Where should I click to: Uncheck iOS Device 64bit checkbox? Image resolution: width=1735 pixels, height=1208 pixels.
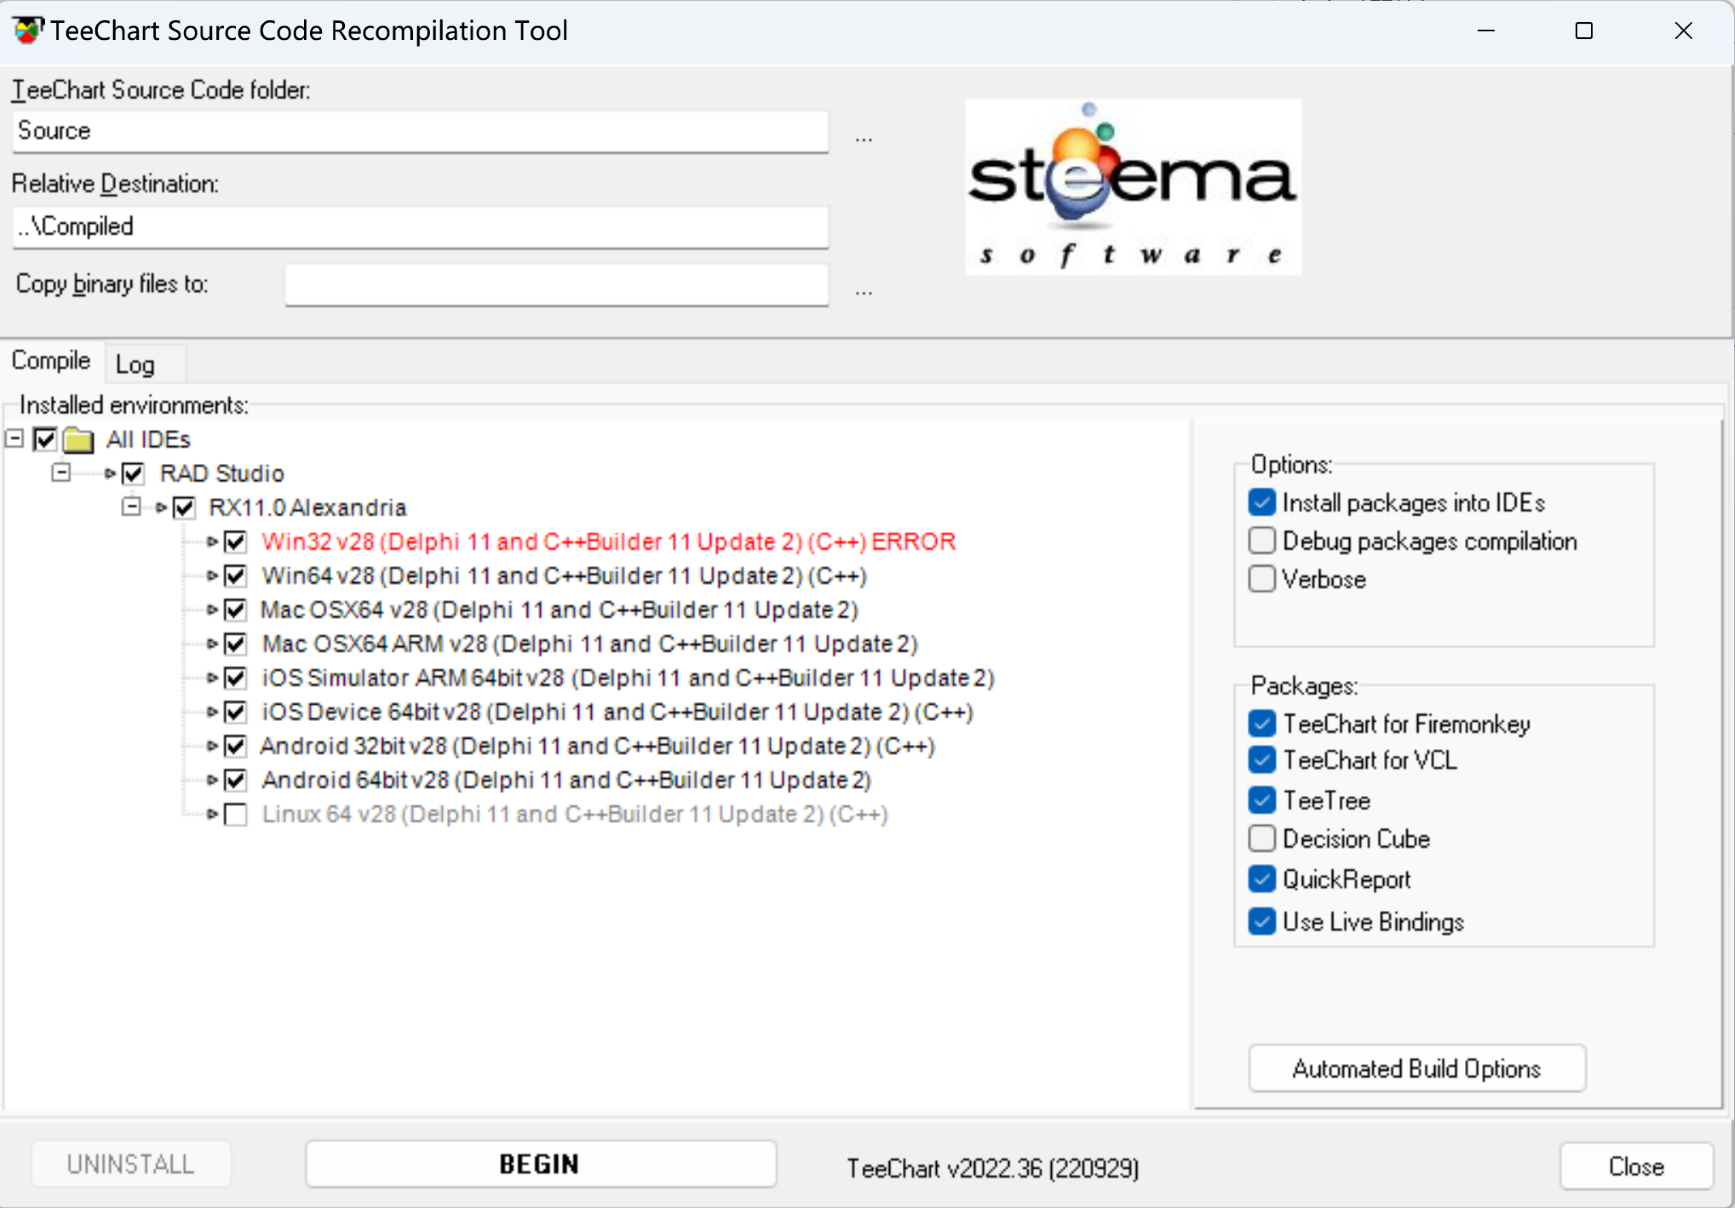coord(235,711)
